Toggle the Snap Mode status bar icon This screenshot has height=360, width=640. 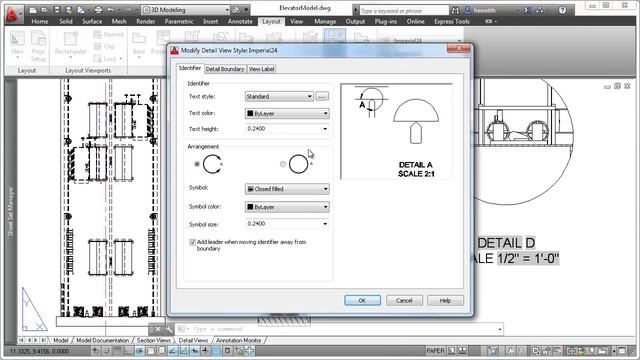point(106,351)
